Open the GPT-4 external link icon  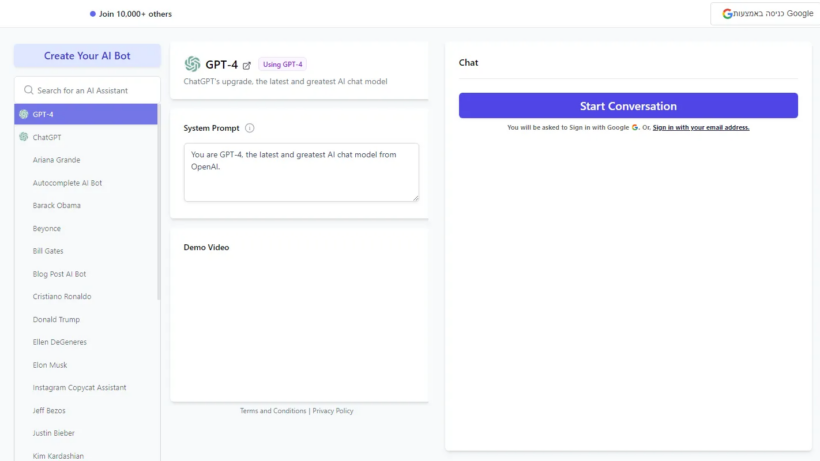pos(247,65)
